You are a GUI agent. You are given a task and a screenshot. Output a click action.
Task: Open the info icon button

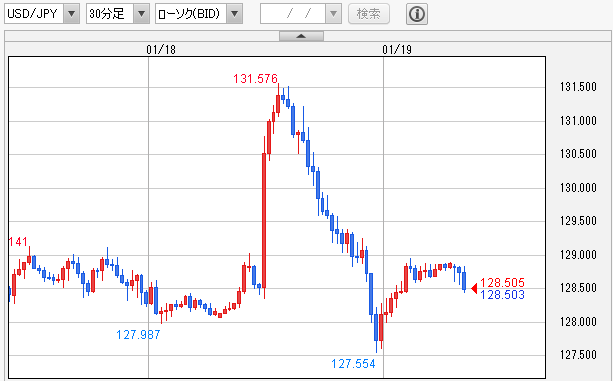417,14
